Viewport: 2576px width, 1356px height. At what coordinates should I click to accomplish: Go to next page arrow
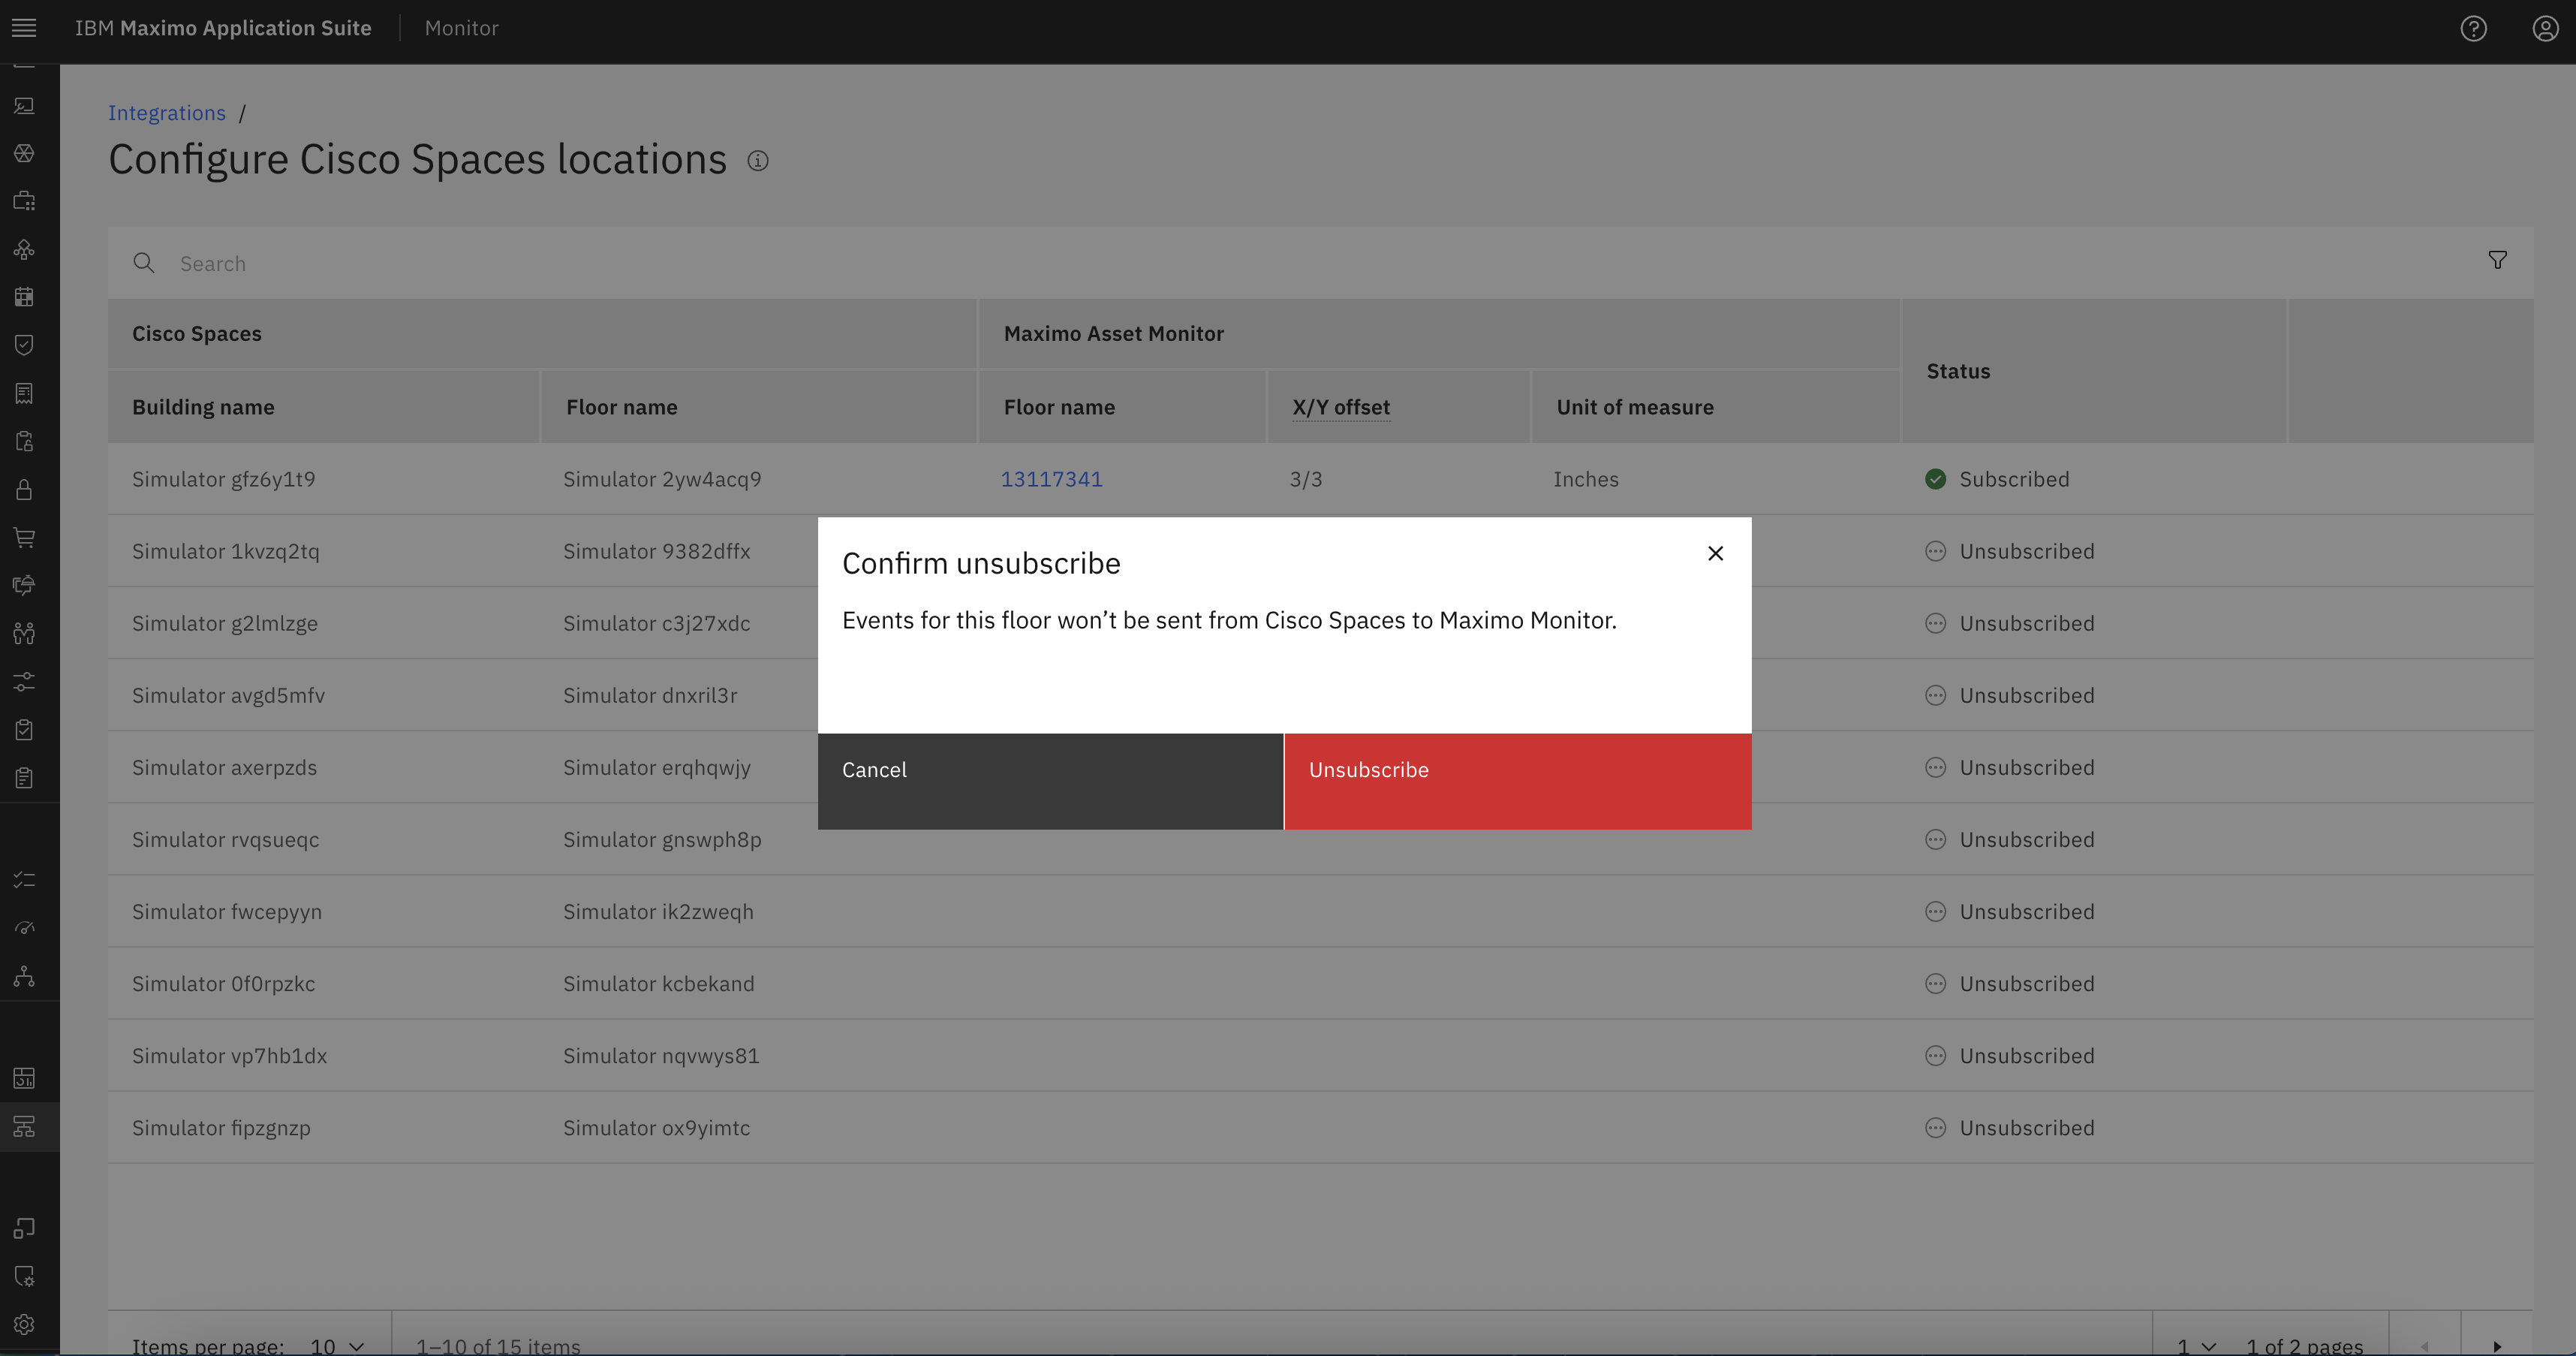click(2496, 1345)
